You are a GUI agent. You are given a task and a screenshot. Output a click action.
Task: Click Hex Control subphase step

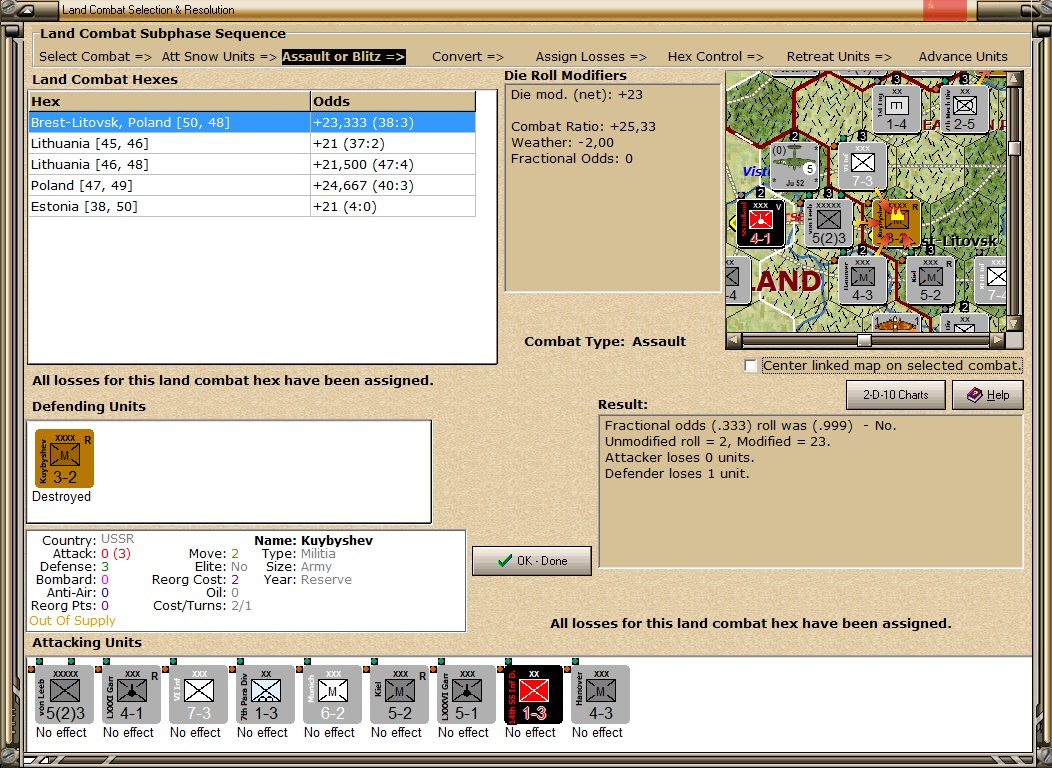pos(715,57)
